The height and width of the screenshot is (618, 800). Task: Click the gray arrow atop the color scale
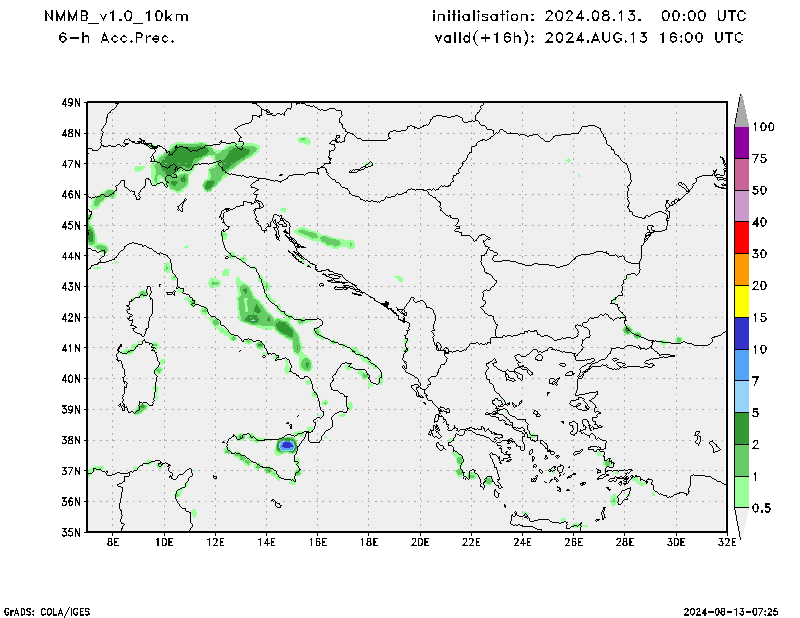(x=741, y=110)
